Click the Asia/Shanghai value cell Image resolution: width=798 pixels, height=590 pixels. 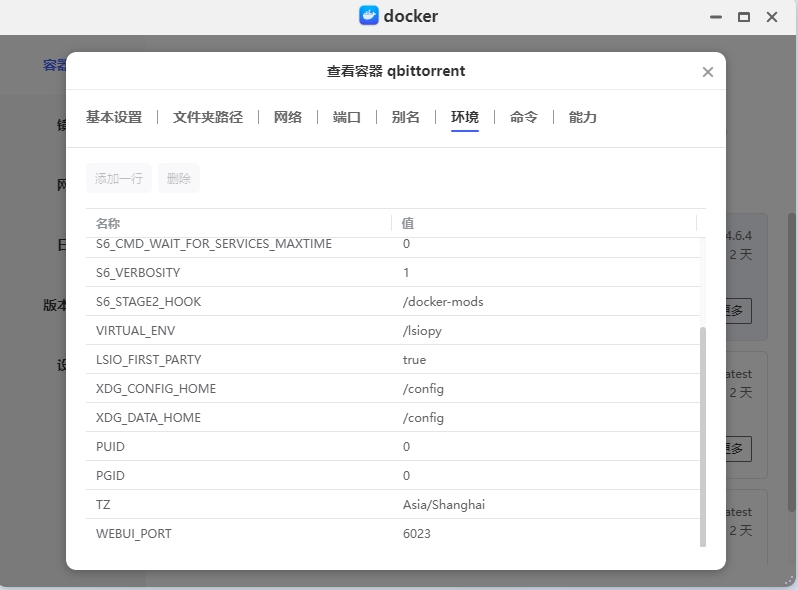coord(444,505)
